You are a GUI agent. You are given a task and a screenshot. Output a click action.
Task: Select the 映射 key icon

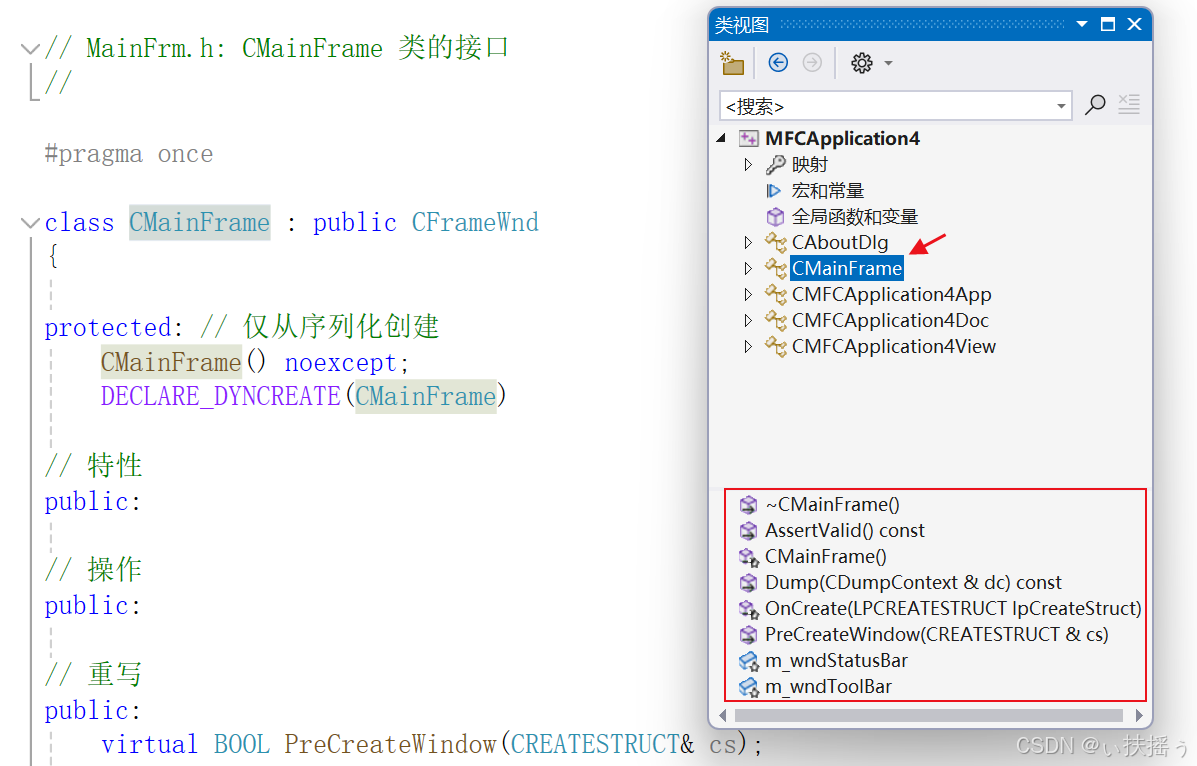[x=775, y=164]
